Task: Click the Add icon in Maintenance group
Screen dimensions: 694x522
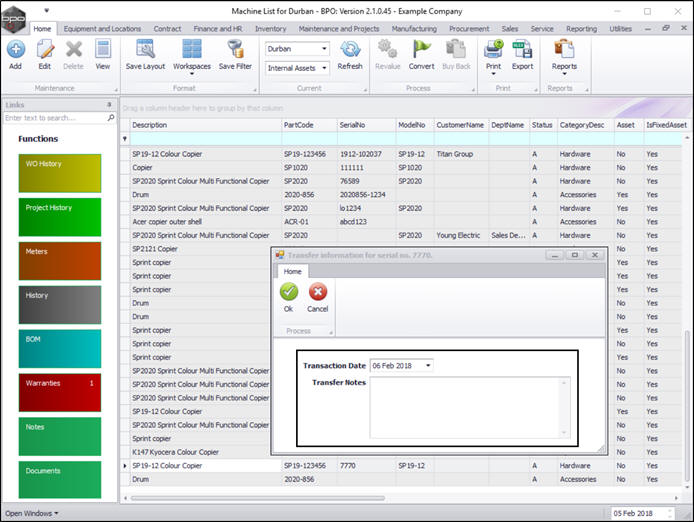Action: [15, 52]
